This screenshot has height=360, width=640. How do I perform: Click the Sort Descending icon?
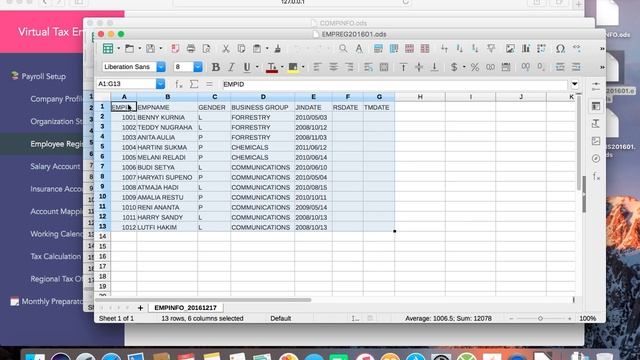click(475, 49)
